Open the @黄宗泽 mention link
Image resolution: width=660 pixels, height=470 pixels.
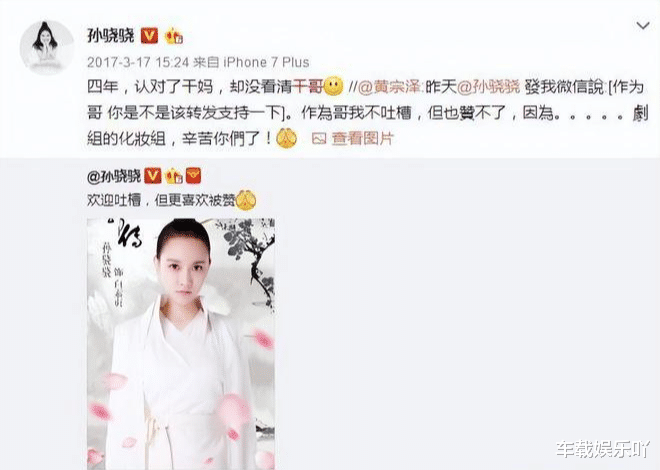click(x=389, y=88)
